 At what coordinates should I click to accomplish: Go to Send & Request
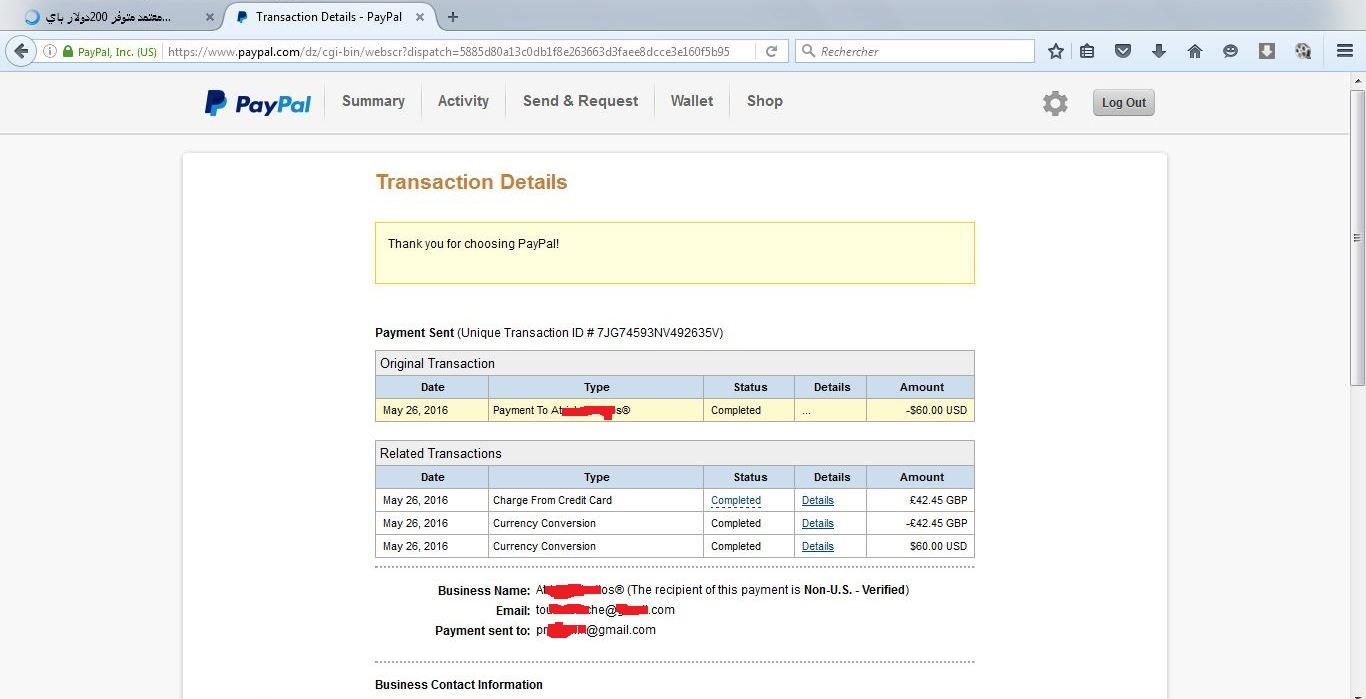[x=580, y=101]
